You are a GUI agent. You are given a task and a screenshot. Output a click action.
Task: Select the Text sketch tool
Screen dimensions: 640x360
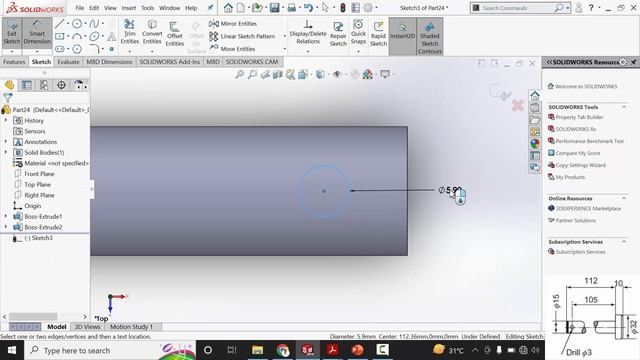[111, 37]
